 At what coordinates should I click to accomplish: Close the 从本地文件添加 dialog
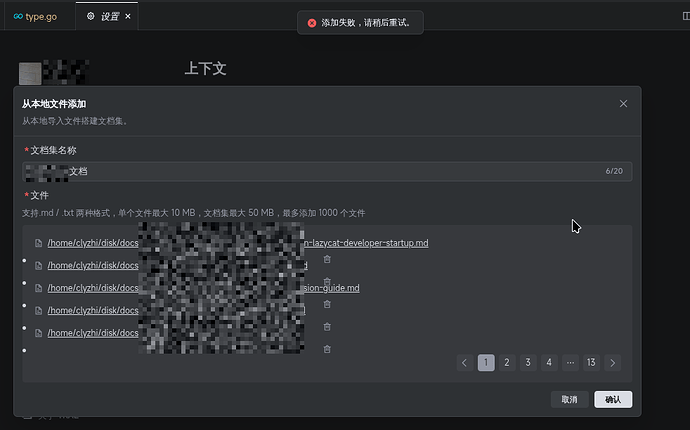(623, 103)
